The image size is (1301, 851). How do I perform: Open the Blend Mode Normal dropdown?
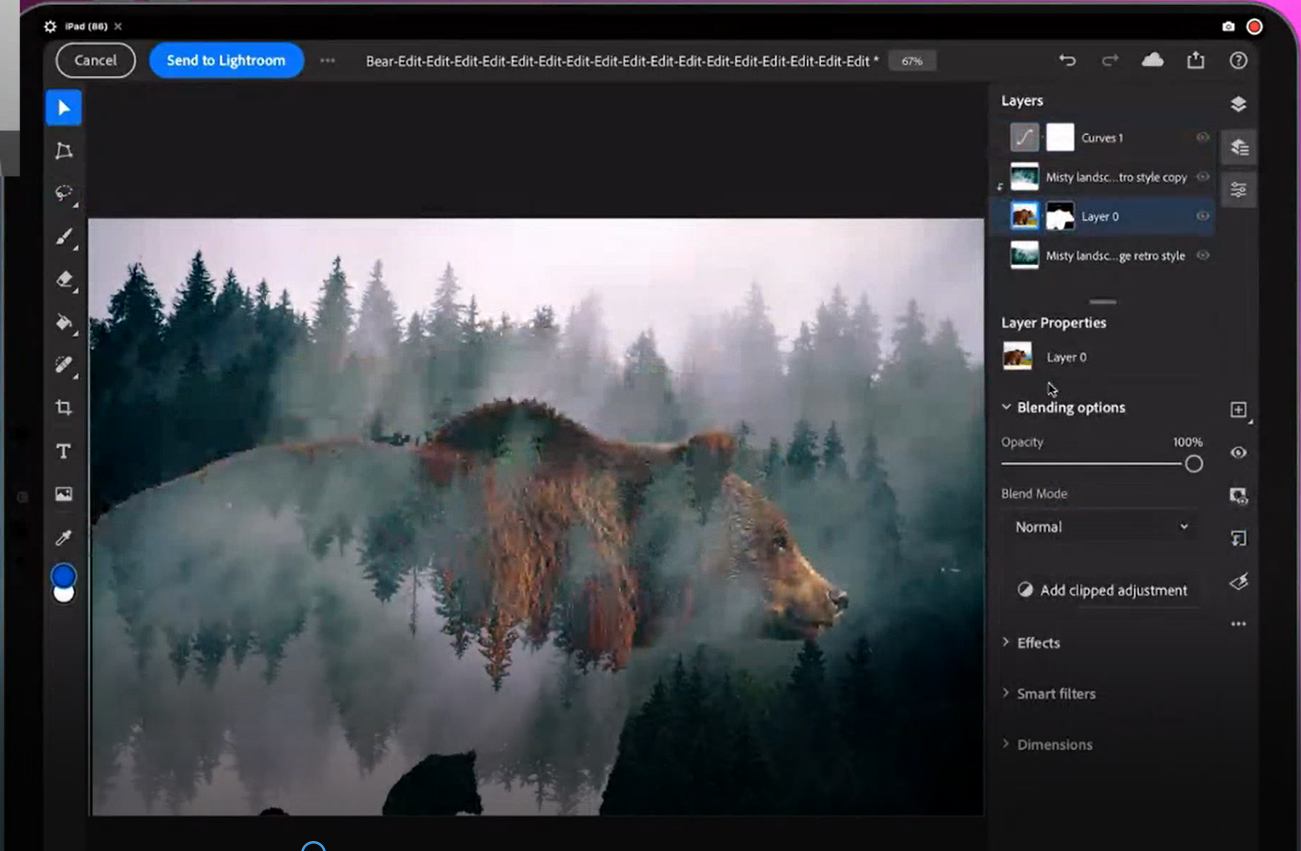[1101, 527]
